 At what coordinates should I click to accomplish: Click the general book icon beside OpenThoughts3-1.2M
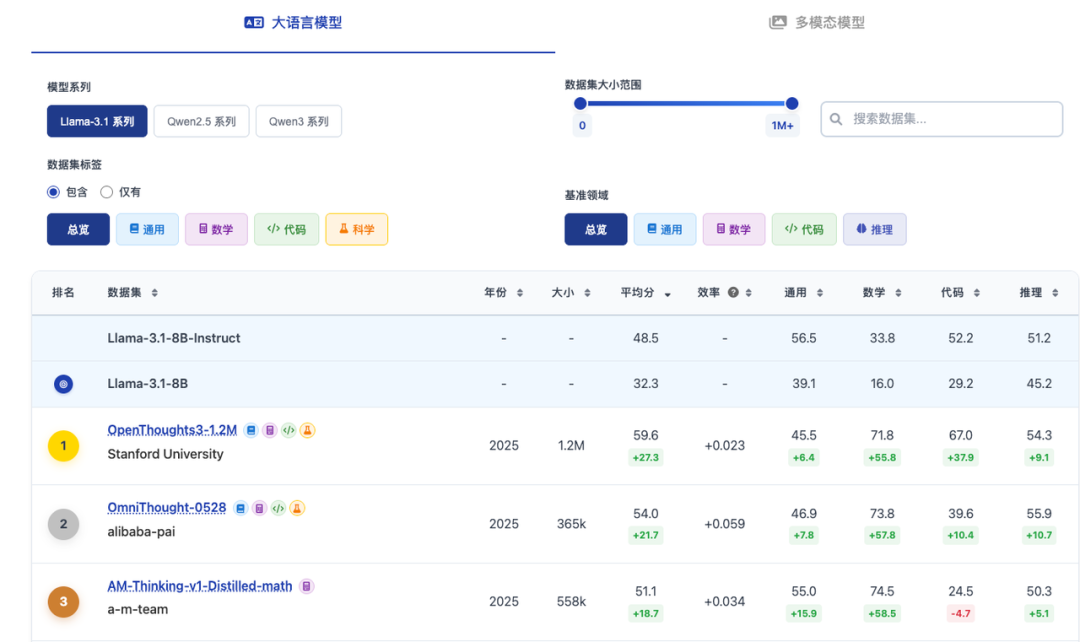[x=251, y=430]
